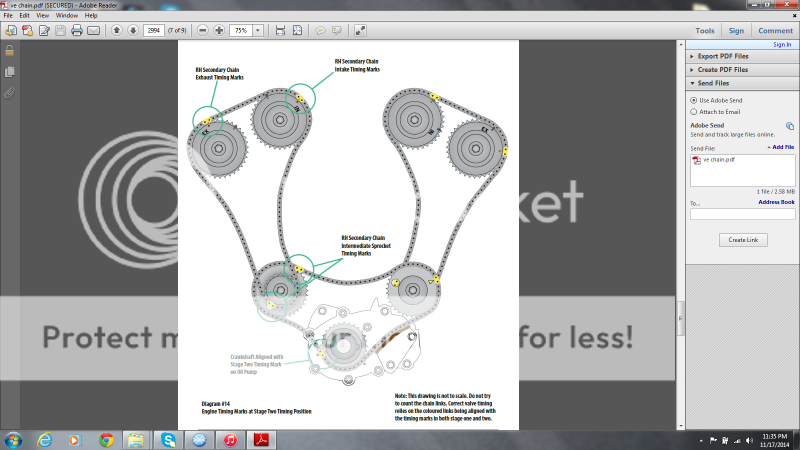The height and width of the screenshot is (450, 800).
Task: Open the View menu
Action: pos(42,16)
